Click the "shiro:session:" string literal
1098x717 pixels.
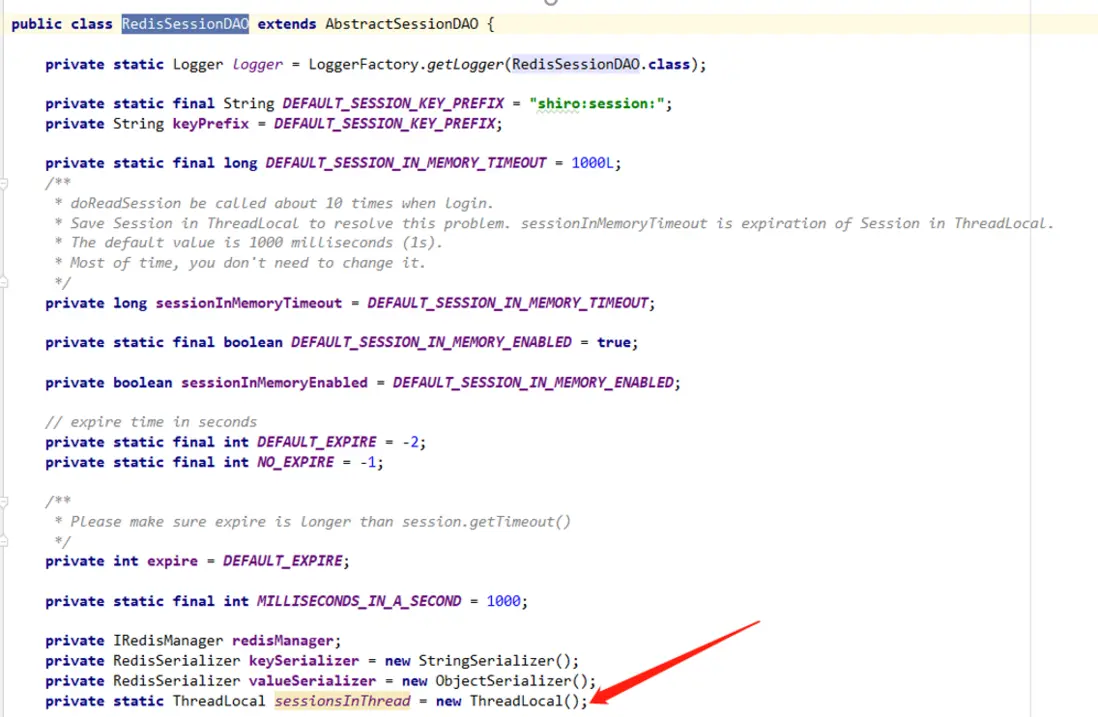(597, 104)
